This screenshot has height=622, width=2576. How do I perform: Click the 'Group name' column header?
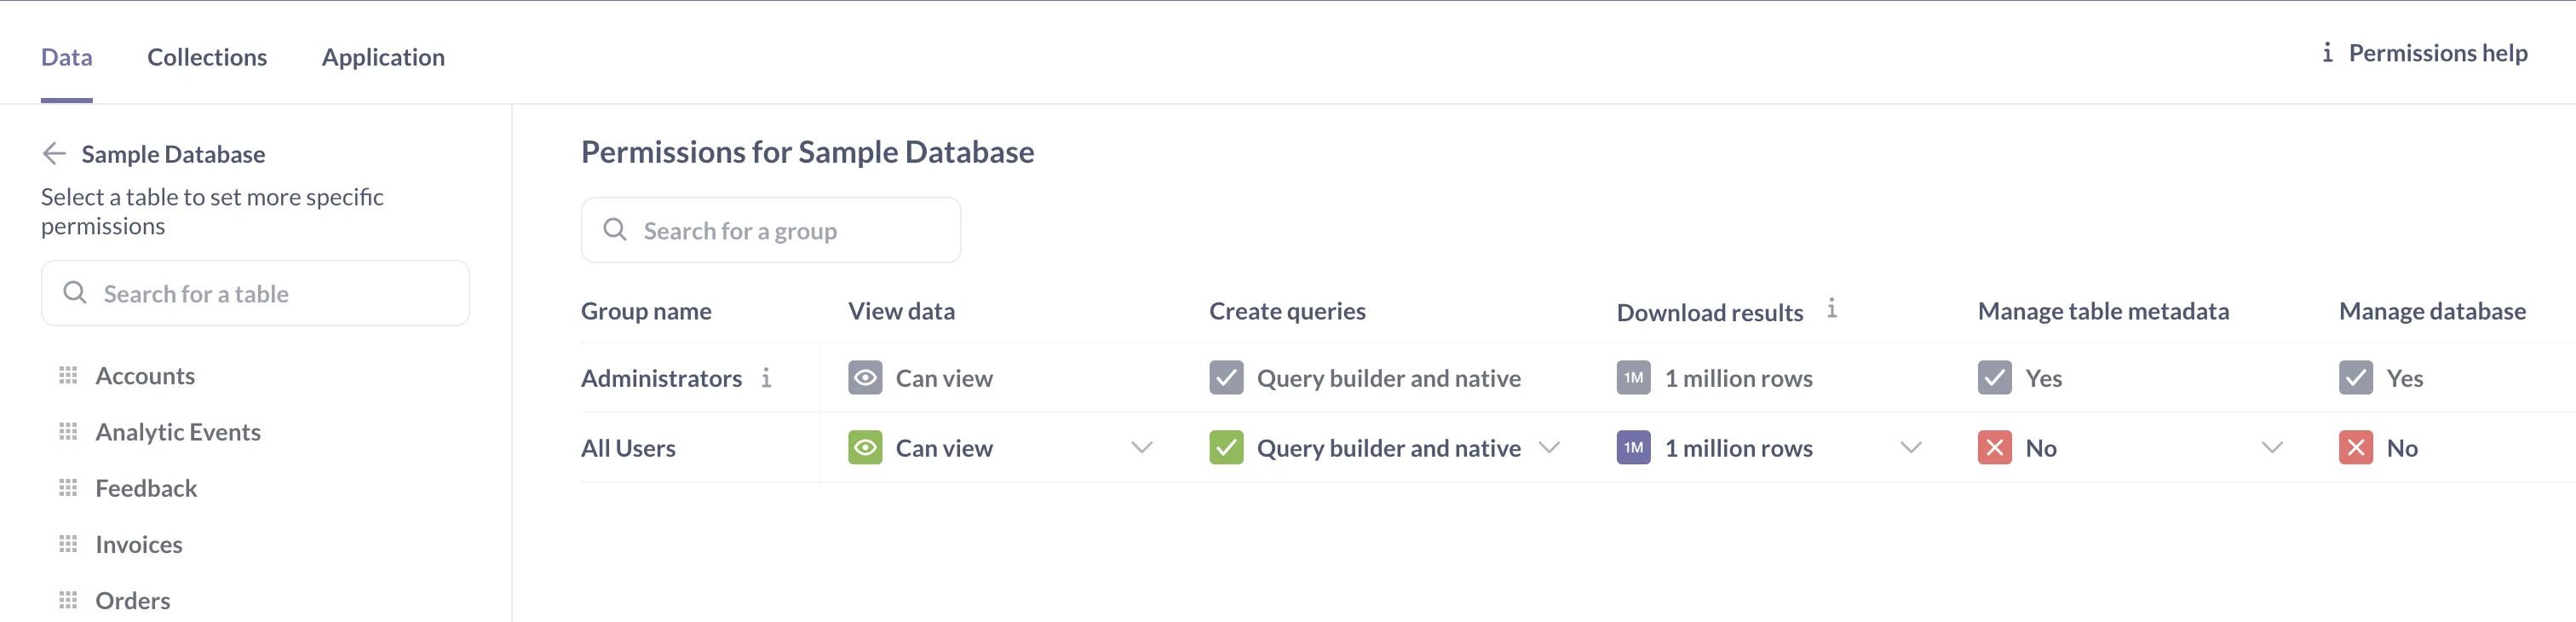tap(646, 310)
